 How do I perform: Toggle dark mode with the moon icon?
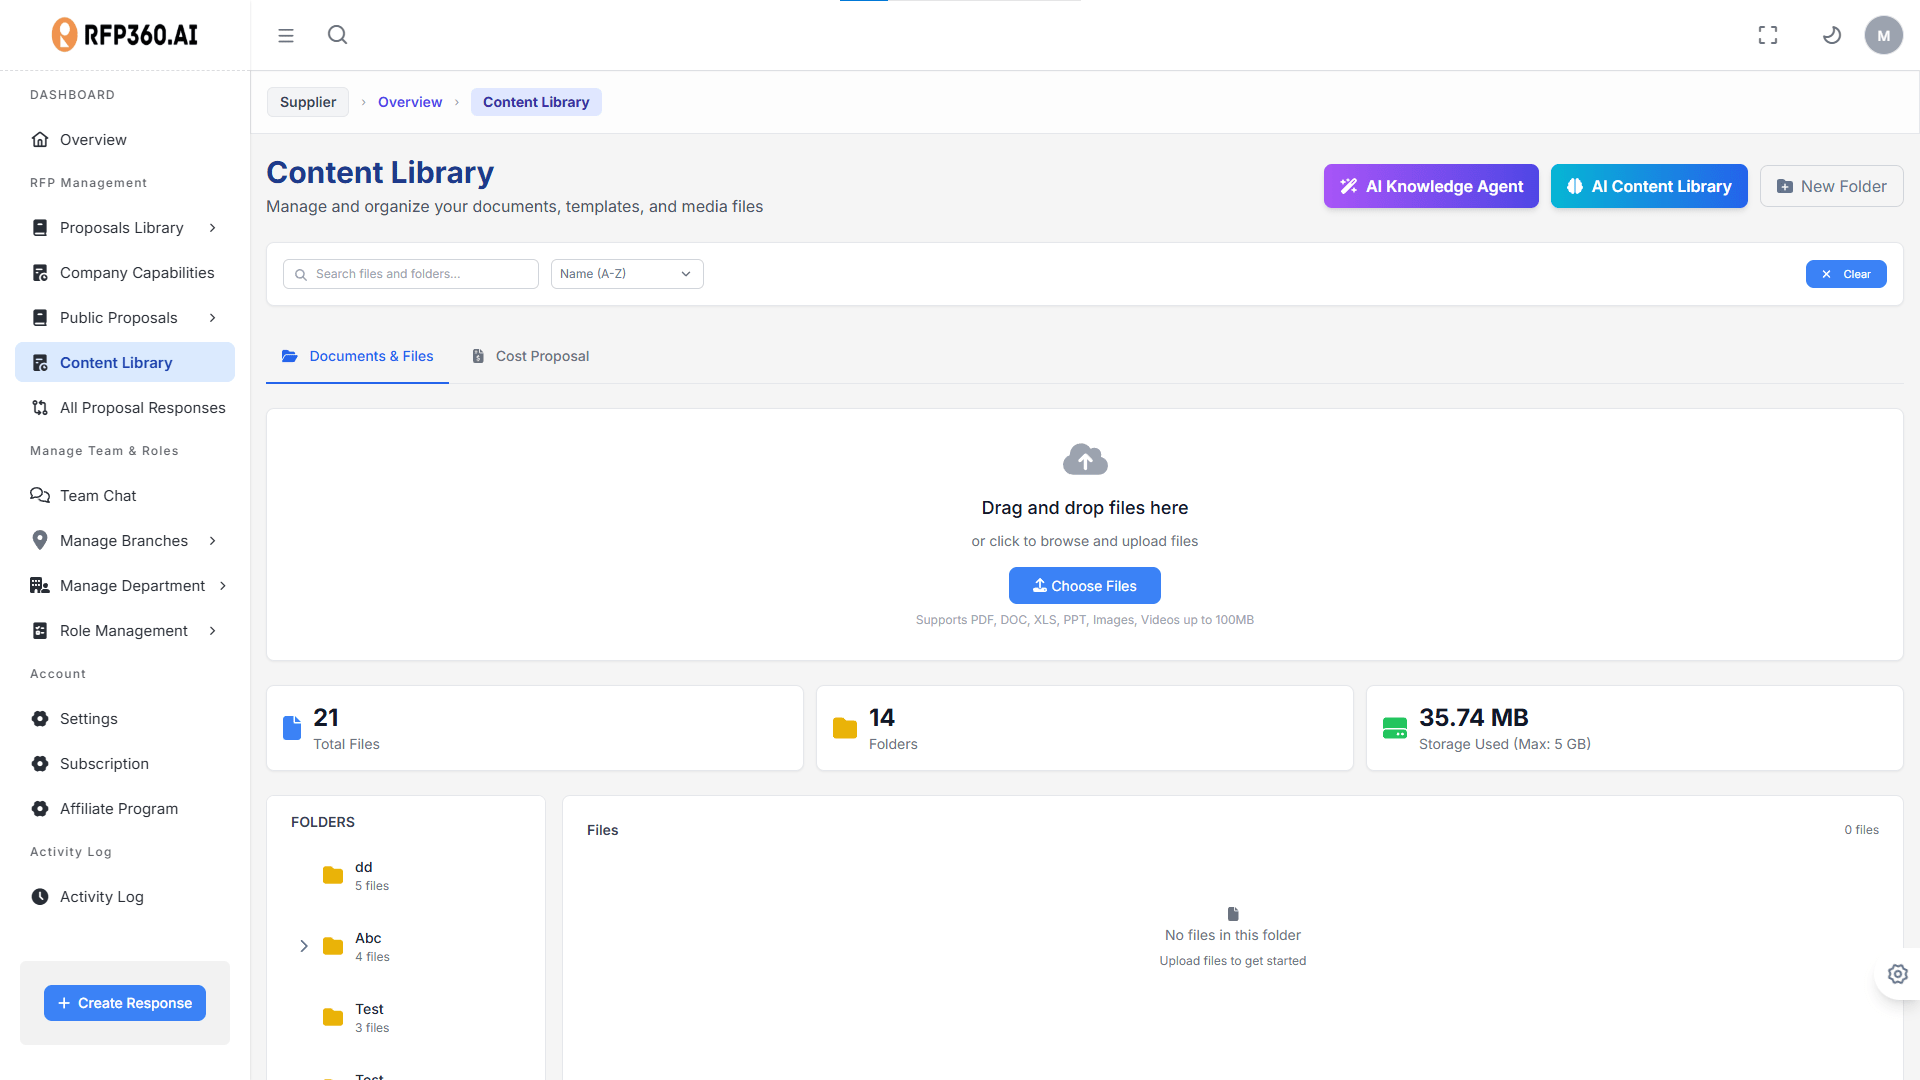1832,35
